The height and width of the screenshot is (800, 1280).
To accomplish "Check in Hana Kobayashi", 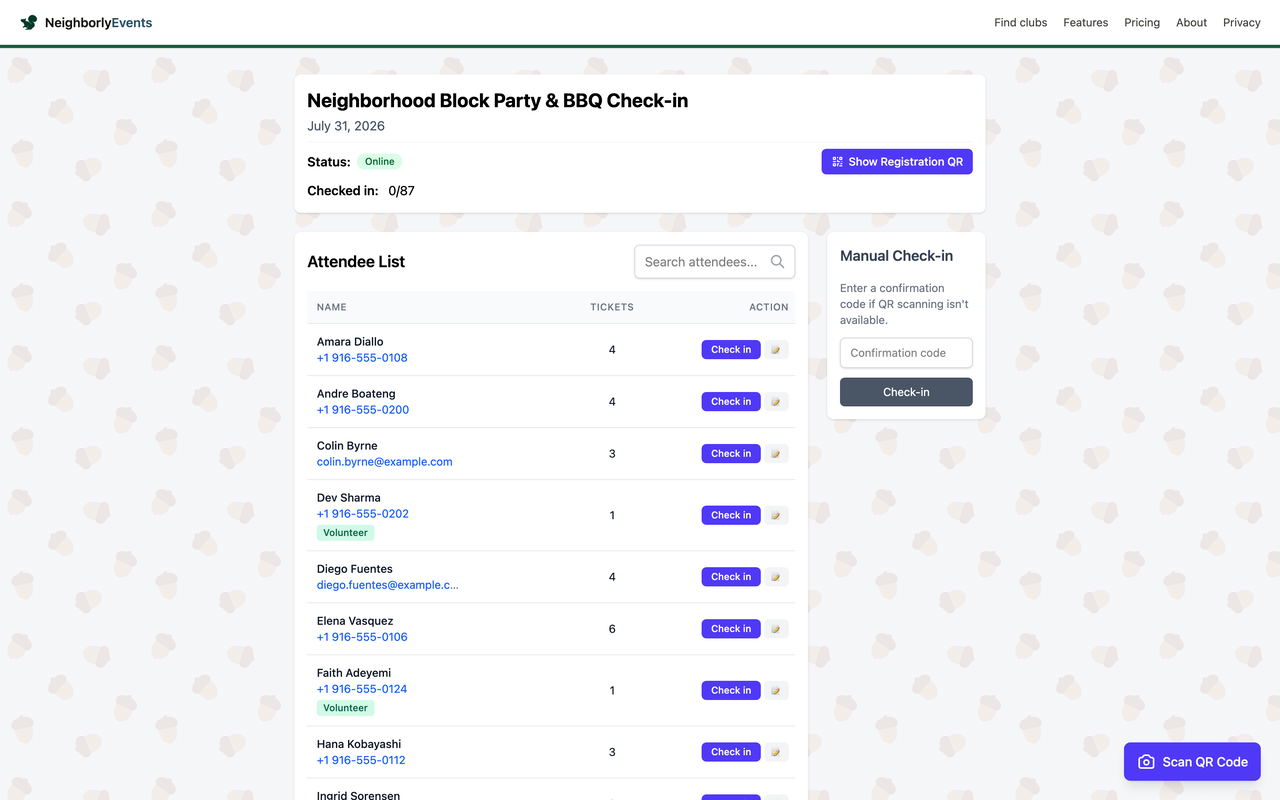I will (731, 752).
